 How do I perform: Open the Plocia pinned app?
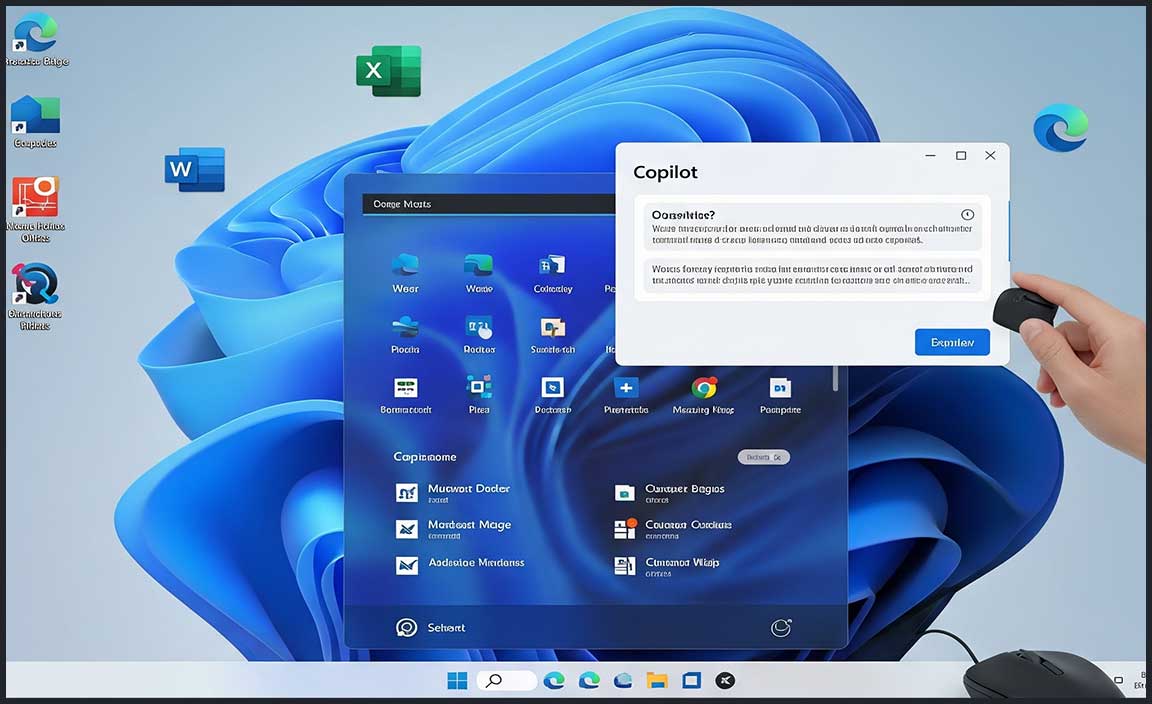click(x=405, y=335)
